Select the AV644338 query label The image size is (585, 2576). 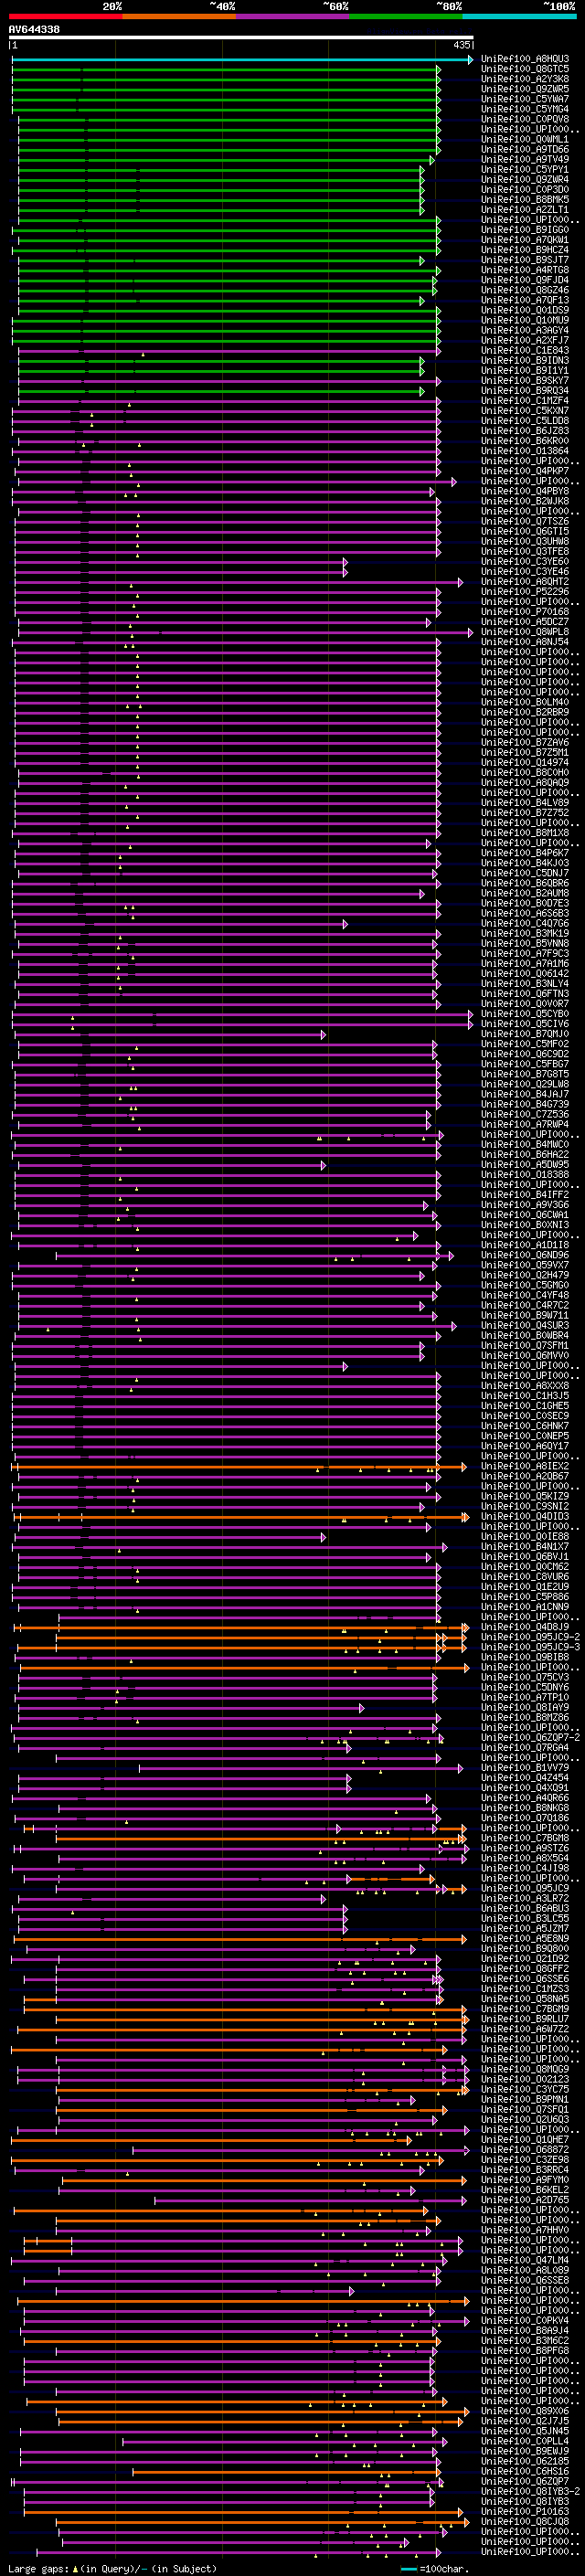34,30
